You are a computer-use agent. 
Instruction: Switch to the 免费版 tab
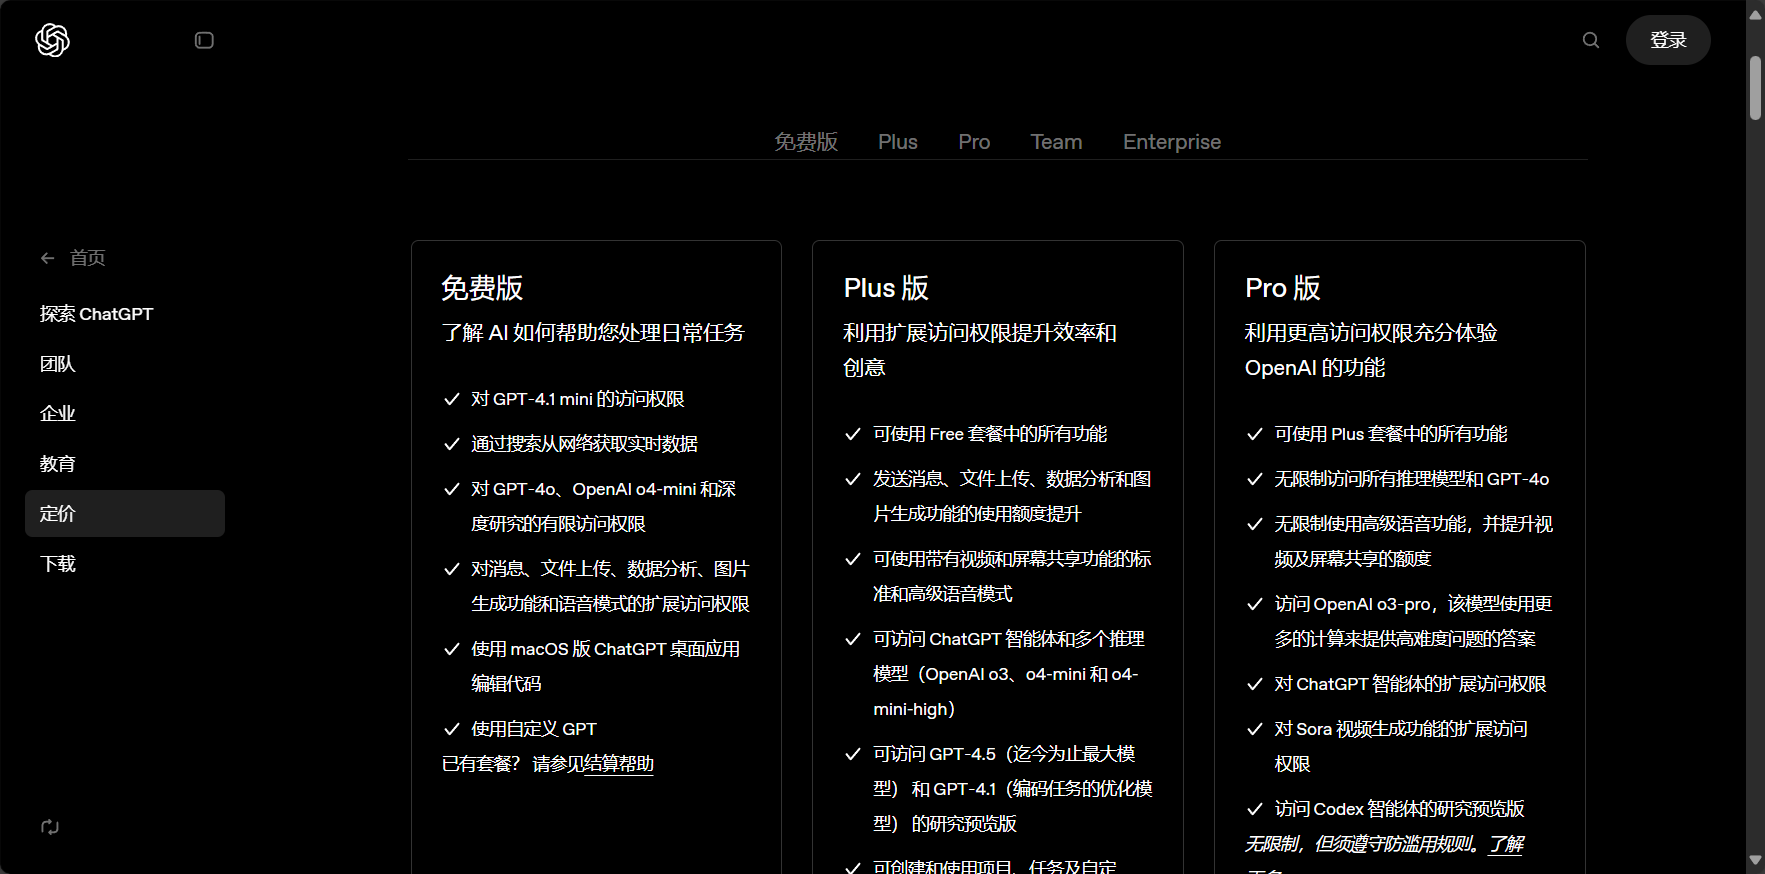(x=806, y=142)
